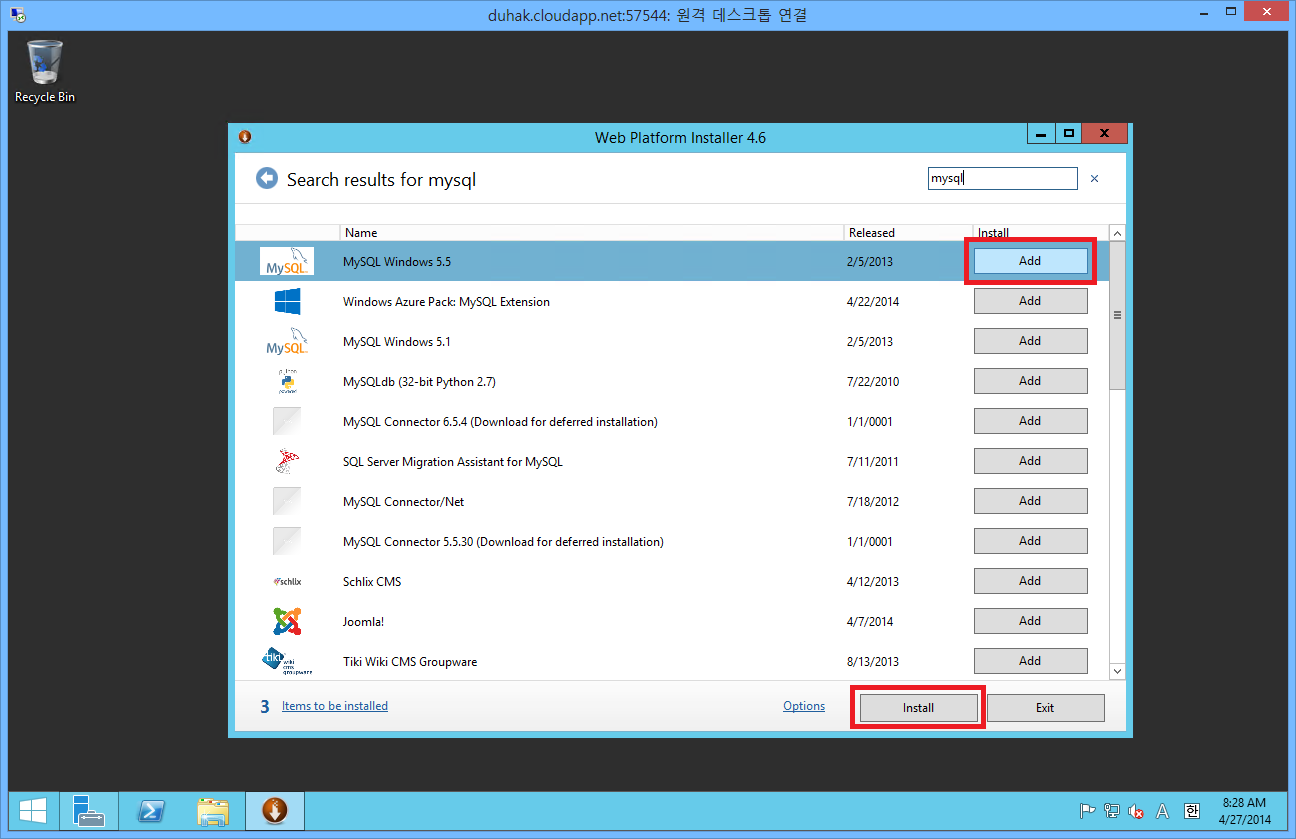Open Server Manager from the taskbar
Image resolution: width=1296 pixels, height=839 pixels.
(x=89, y=811)
